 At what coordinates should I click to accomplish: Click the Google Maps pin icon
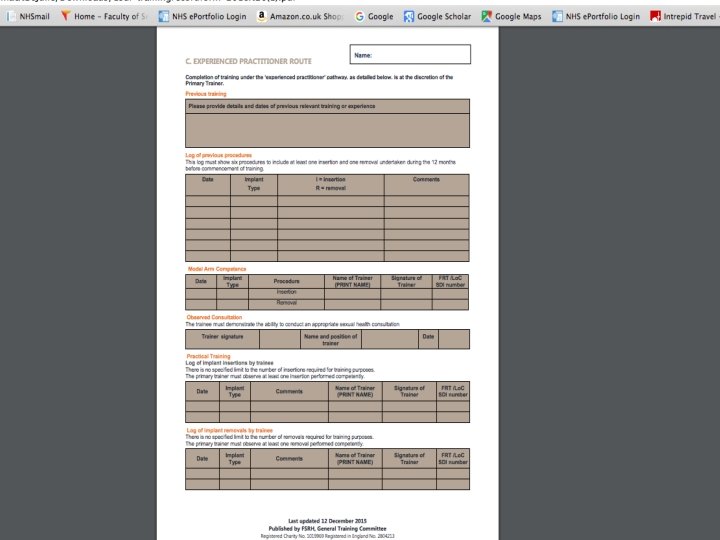[486, 17]
